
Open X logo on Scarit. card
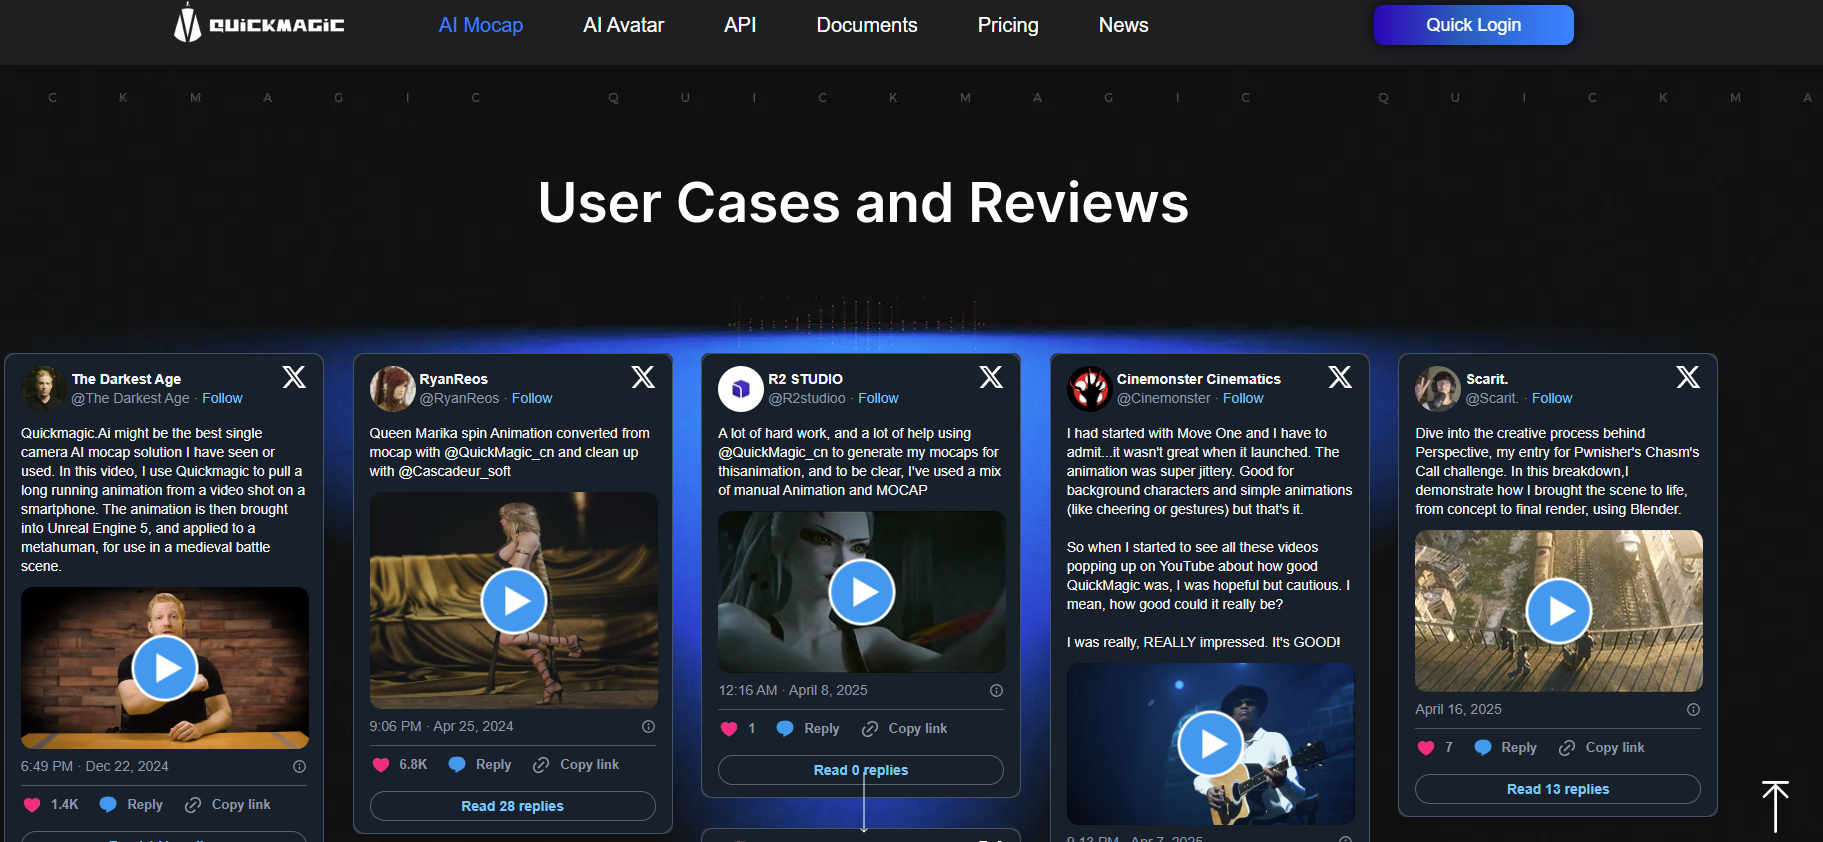click(1688, 377)
